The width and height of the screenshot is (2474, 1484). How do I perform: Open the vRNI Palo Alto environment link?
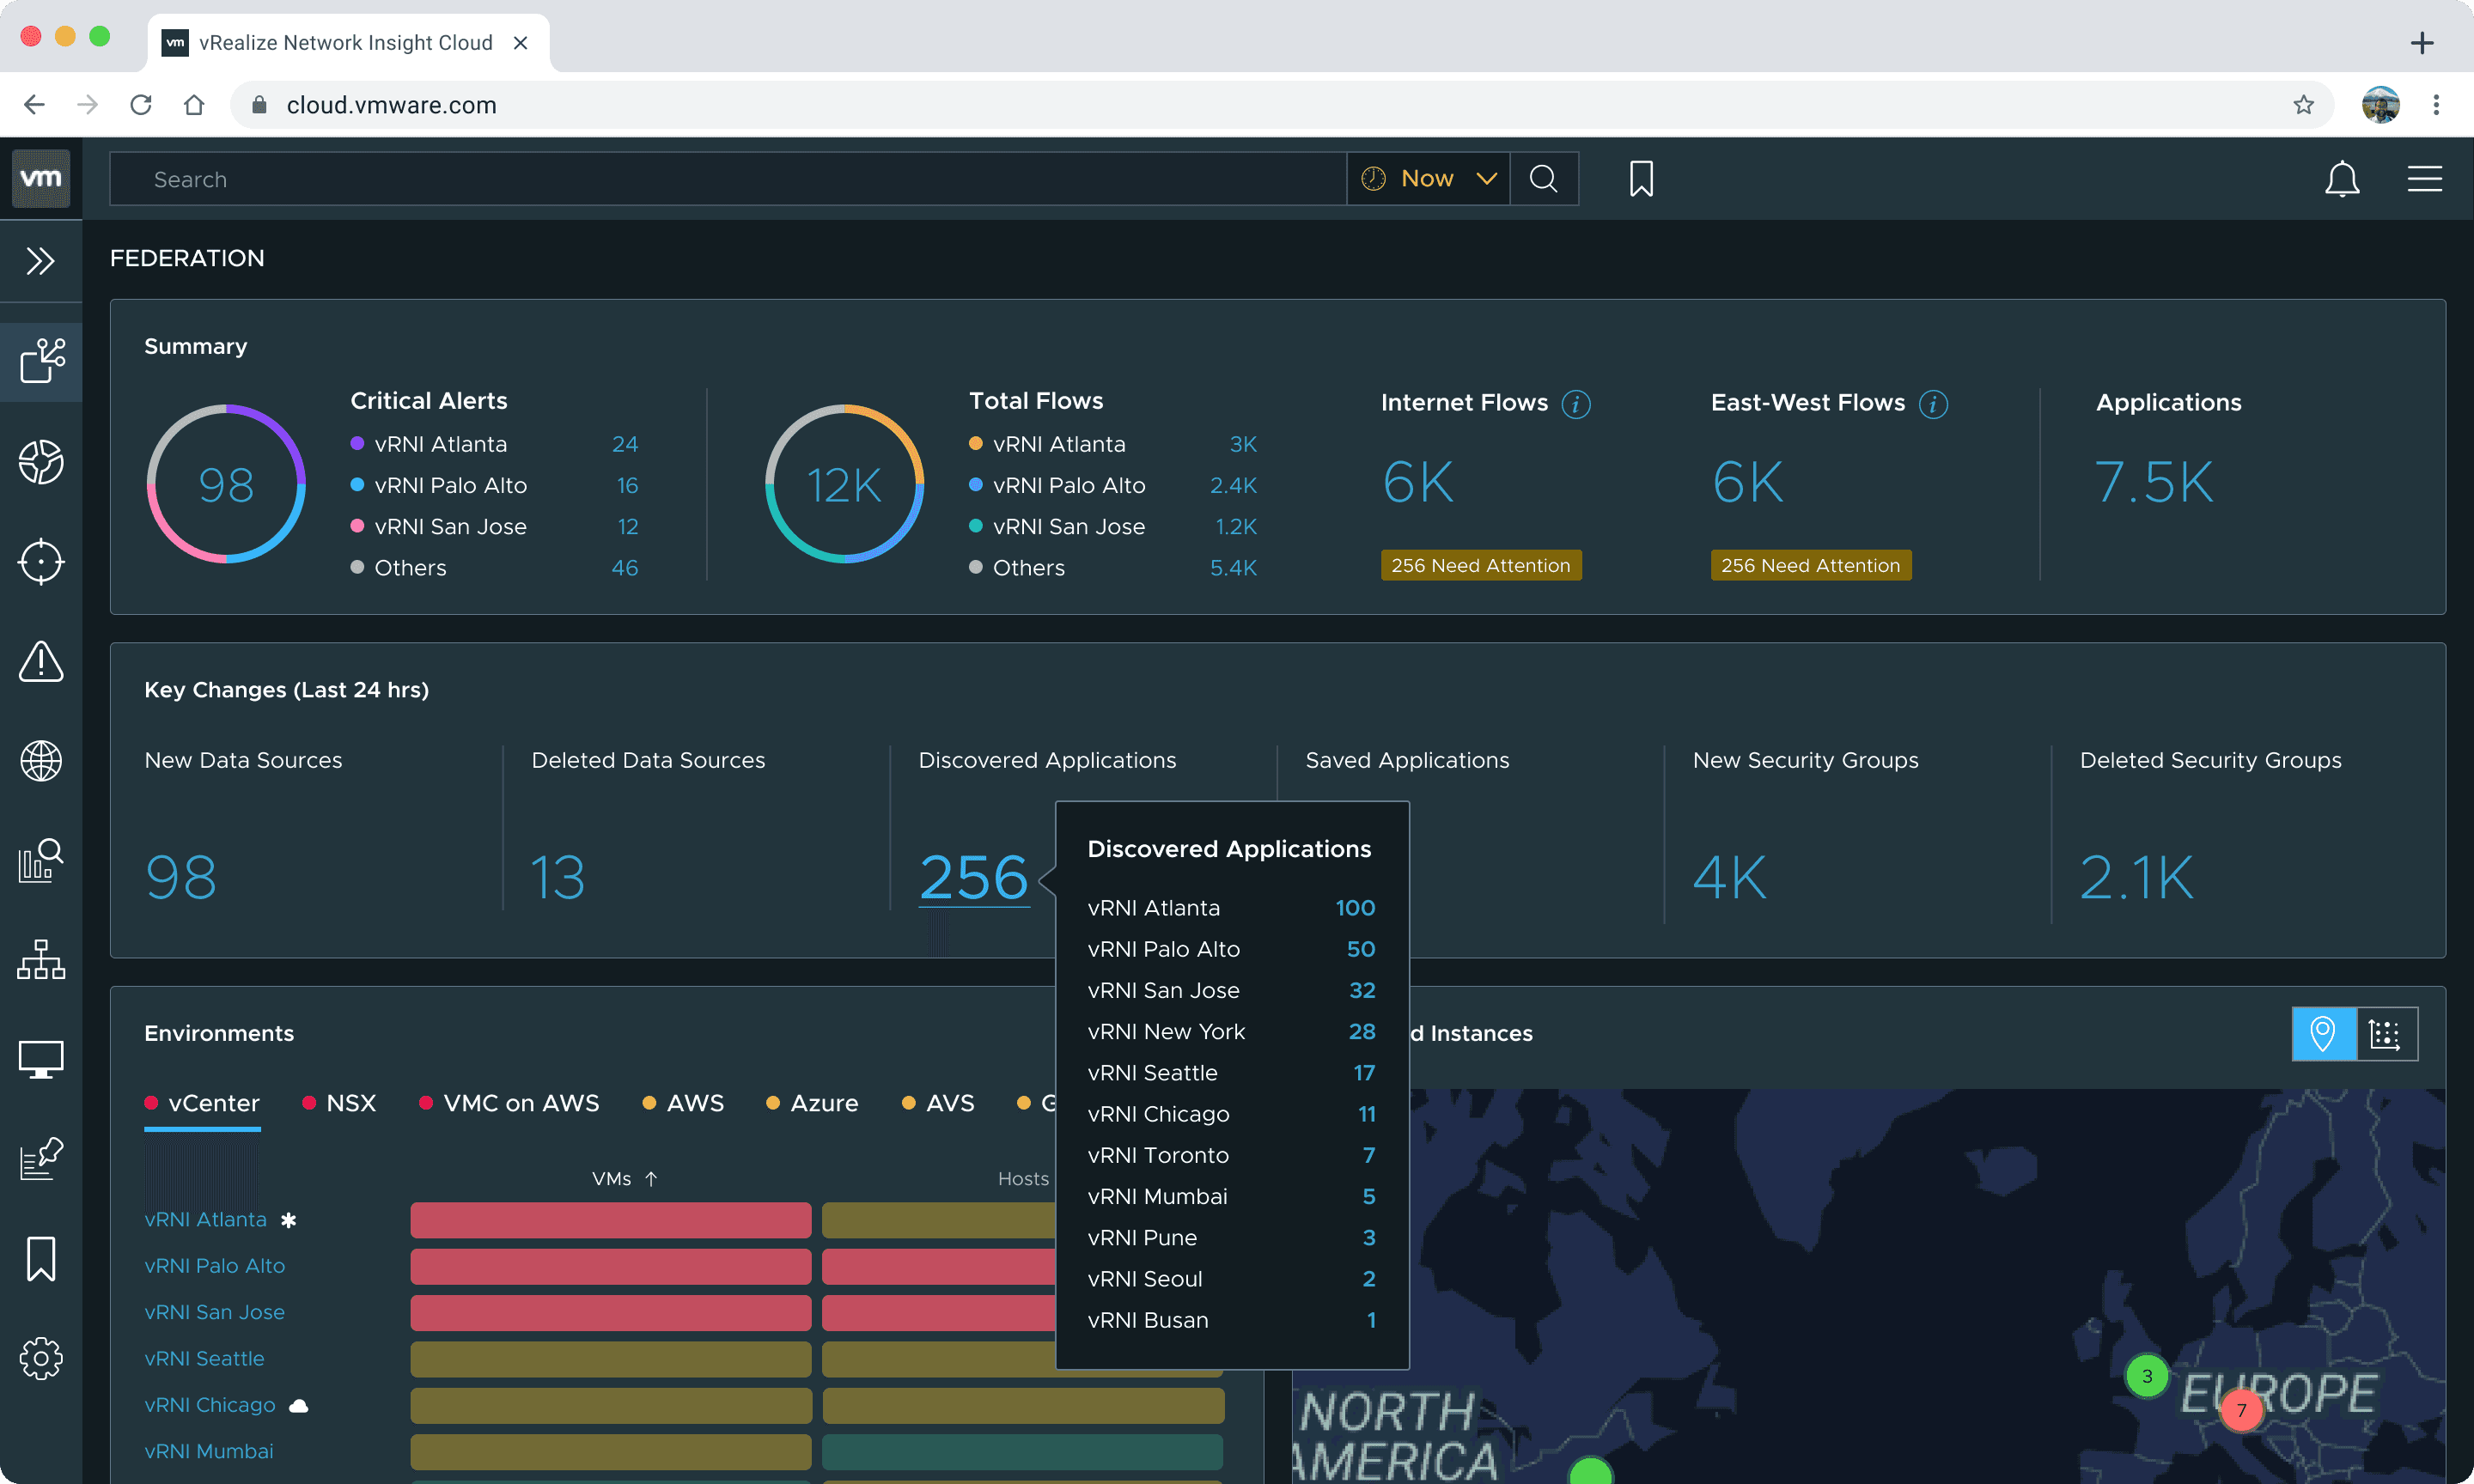coord(214,1266)
